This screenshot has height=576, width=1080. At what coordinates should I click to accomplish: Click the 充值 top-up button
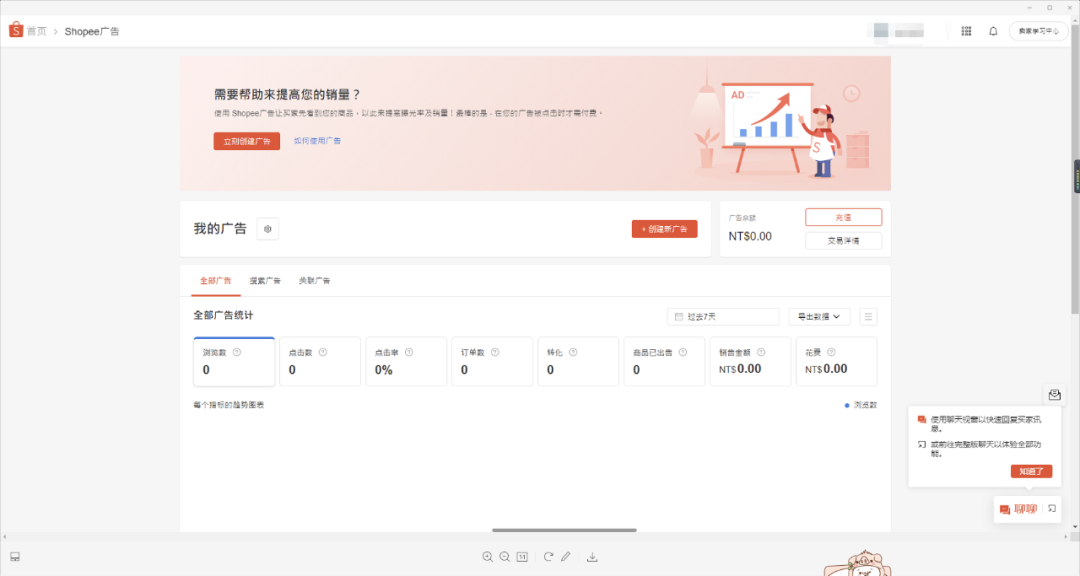843,217
